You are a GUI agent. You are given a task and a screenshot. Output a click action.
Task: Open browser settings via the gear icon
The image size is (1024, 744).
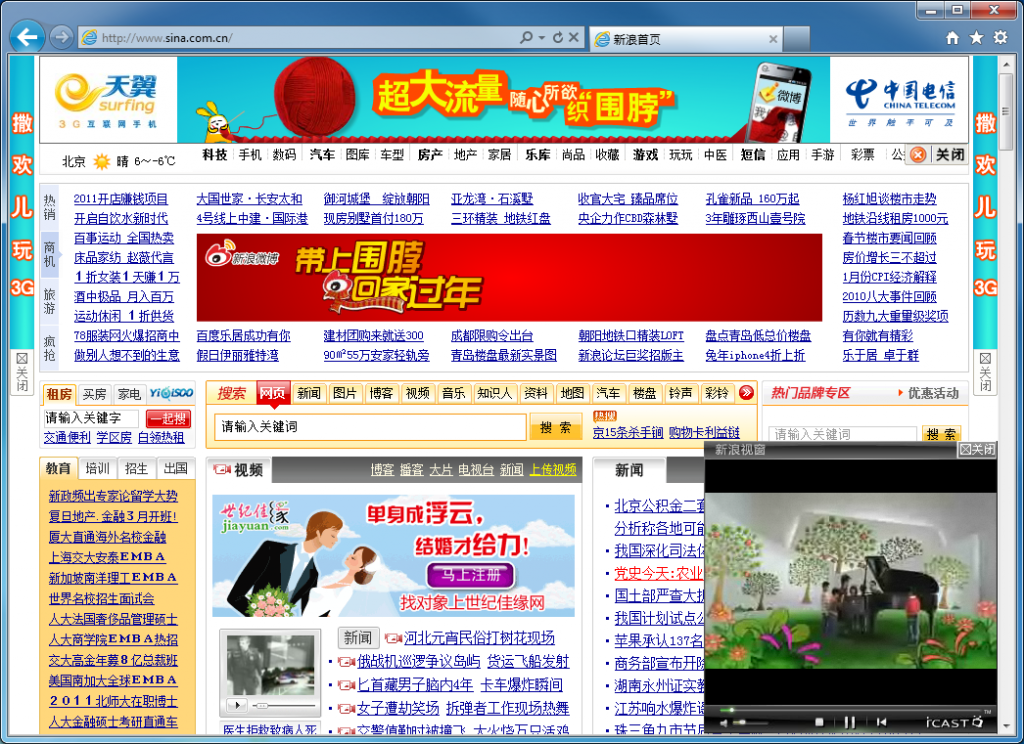(x=1001, y=36)
